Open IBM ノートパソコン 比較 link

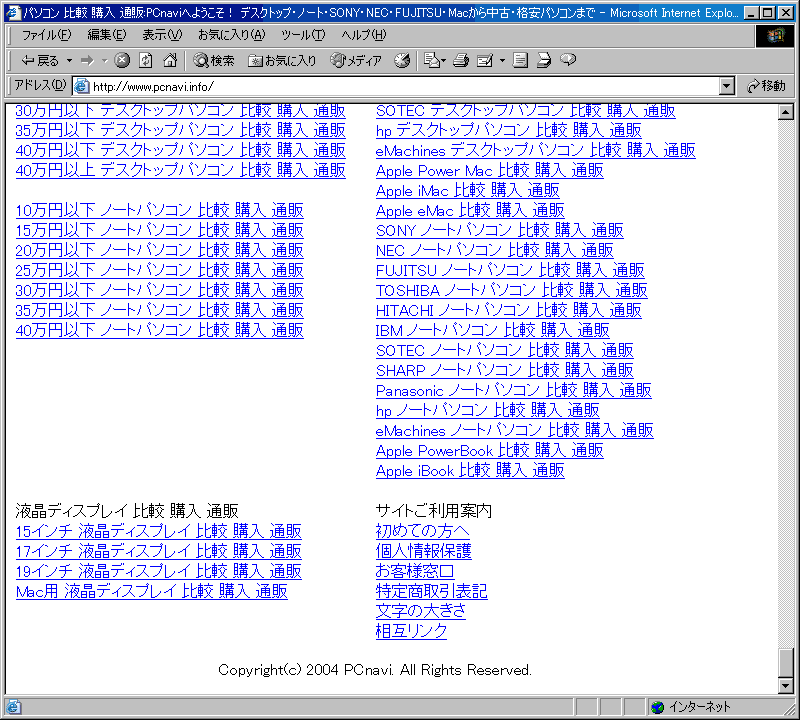pyautogui.click(x=492, y=330)
